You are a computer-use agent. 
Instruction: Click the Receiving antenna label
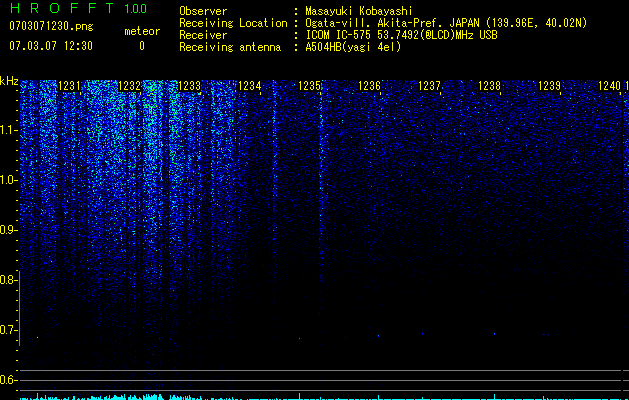click(x=230, y=47)
